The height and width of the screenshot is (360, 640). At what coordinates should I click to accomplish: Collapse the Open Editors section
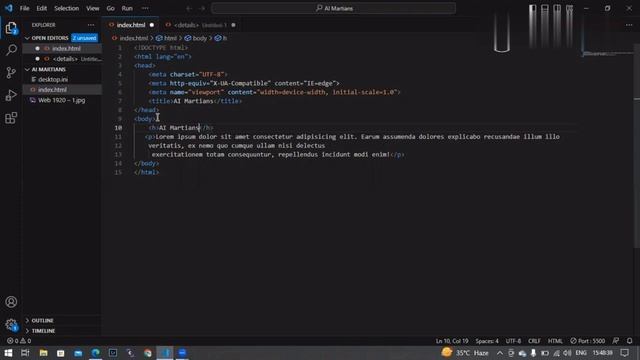(50, 38)
